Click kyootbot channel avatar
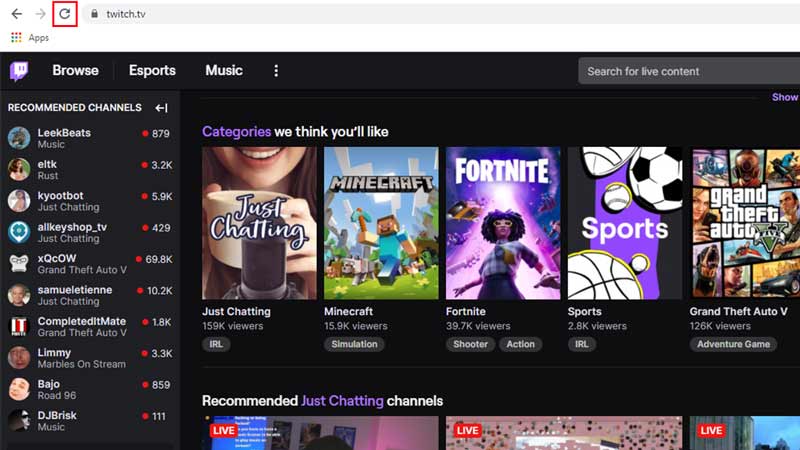800x450 pixels. (x=19, y=201)
